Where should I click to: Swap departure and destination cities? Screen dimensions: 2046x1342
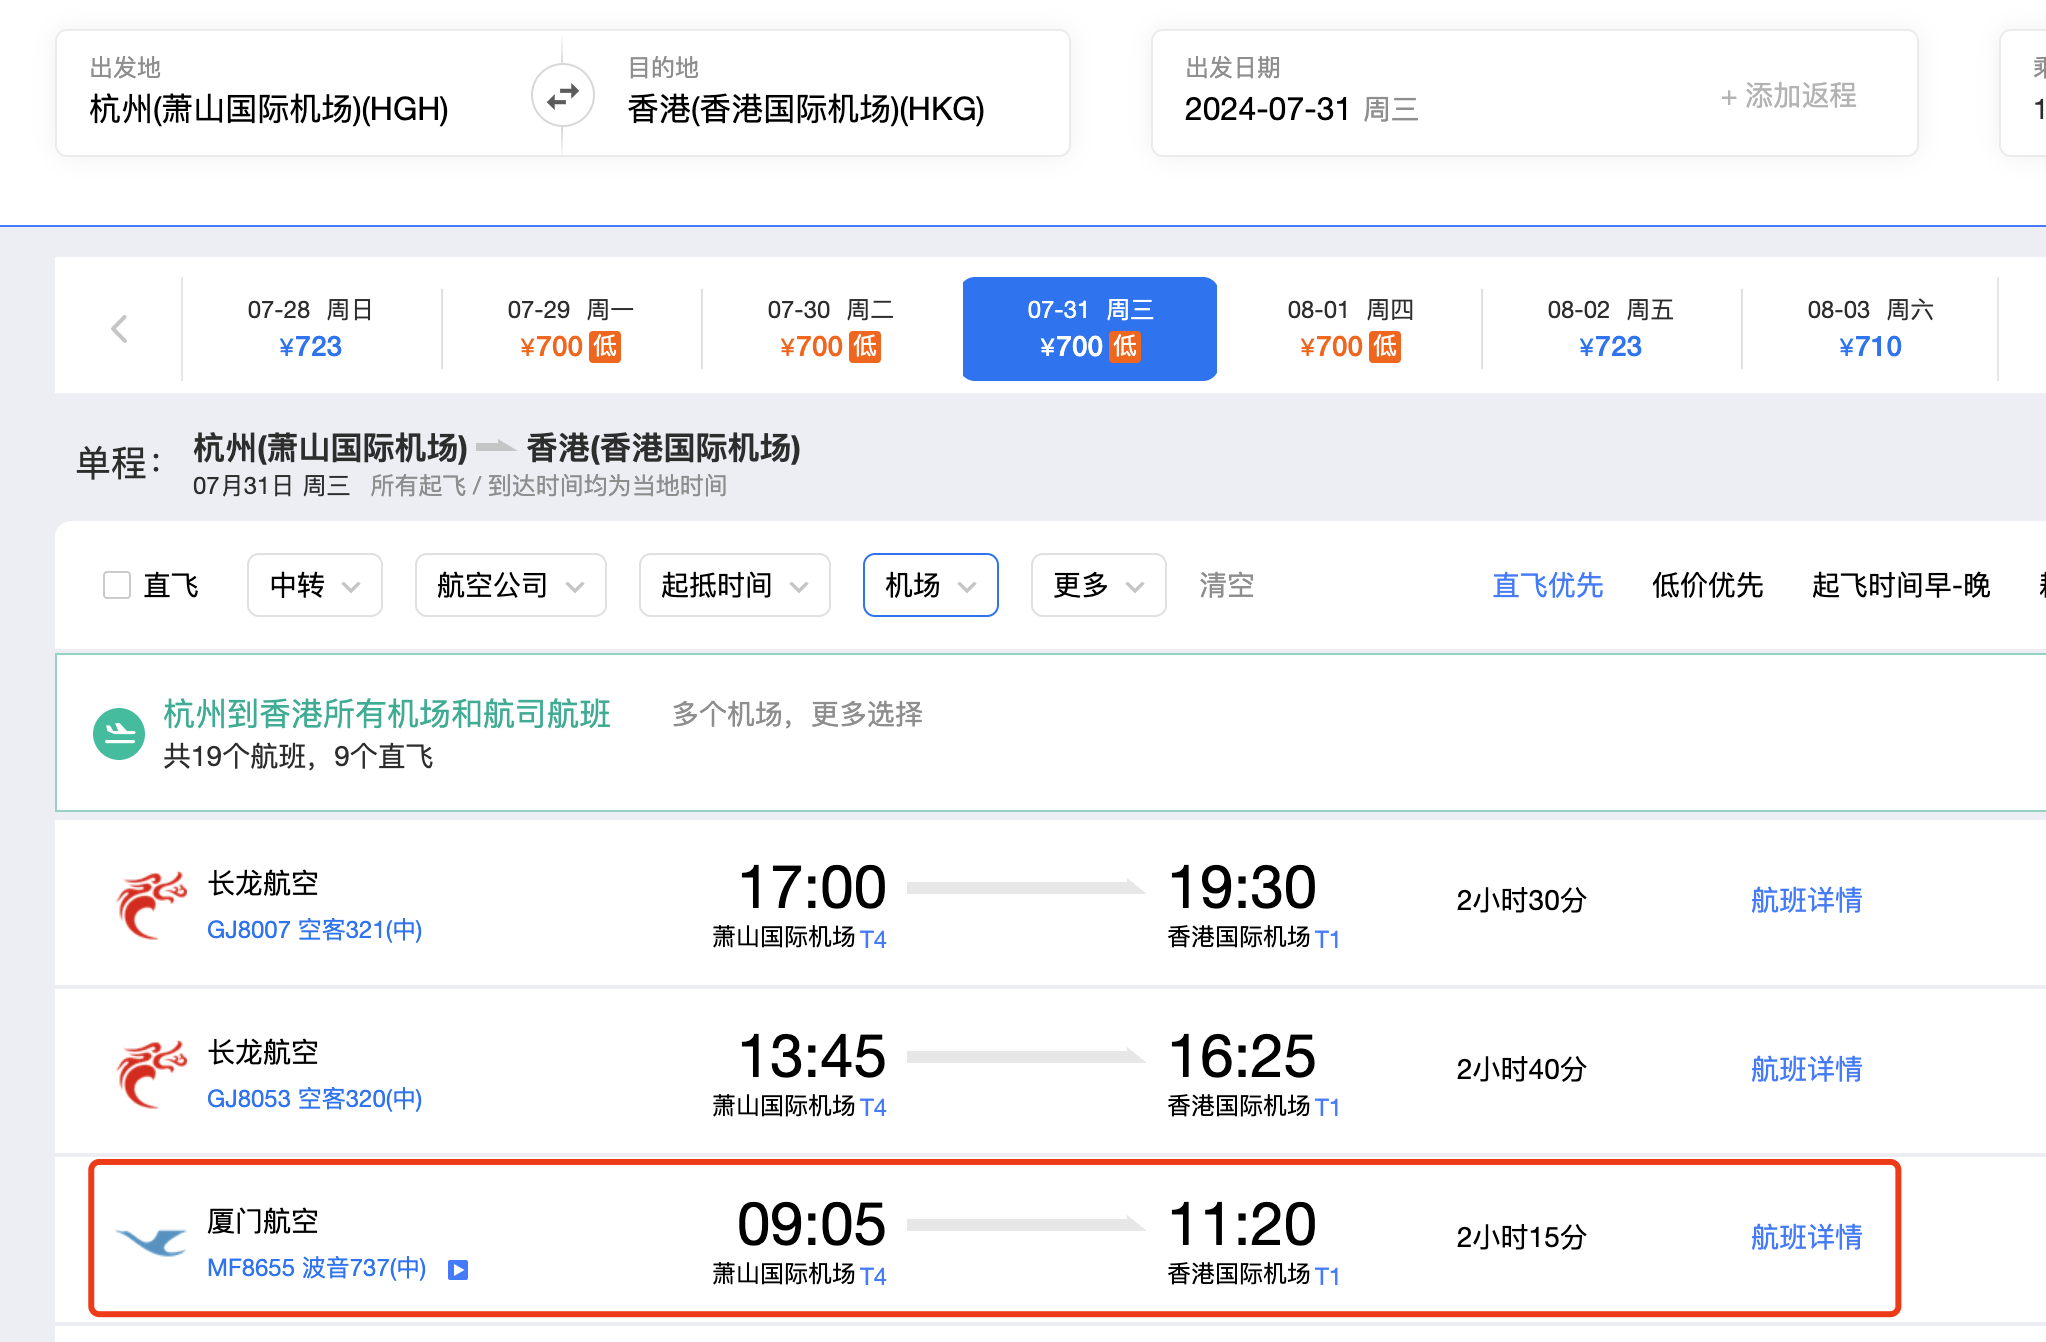tap(563, 96)
